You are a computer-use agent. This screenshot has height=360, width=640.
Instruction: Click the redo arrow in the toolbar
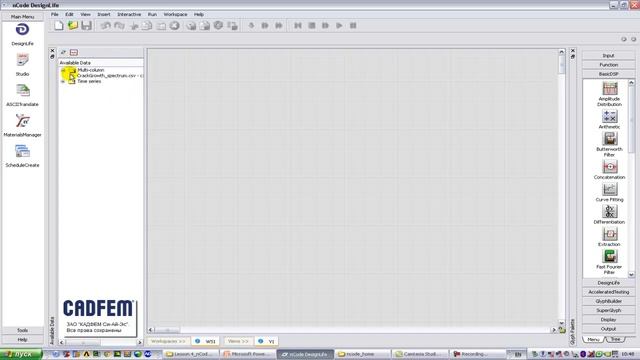pyautogui.click(x=119, y=26)
